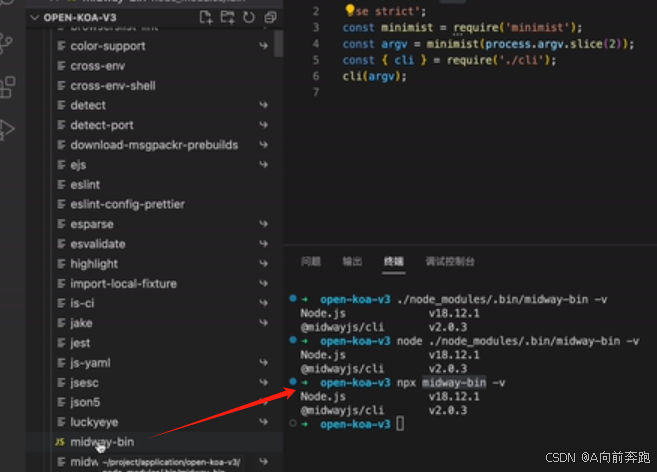Click line number 5 in editor gutter
The width and height of the screenshot is (657, 472).
pyautogui.click(x=316, y=60)
